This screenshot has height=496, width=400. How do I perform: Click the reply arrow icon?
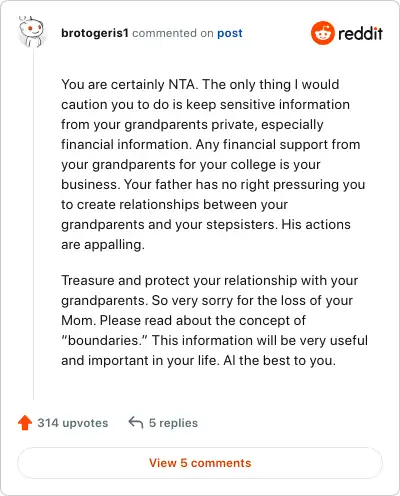click(x=136, y=422)
